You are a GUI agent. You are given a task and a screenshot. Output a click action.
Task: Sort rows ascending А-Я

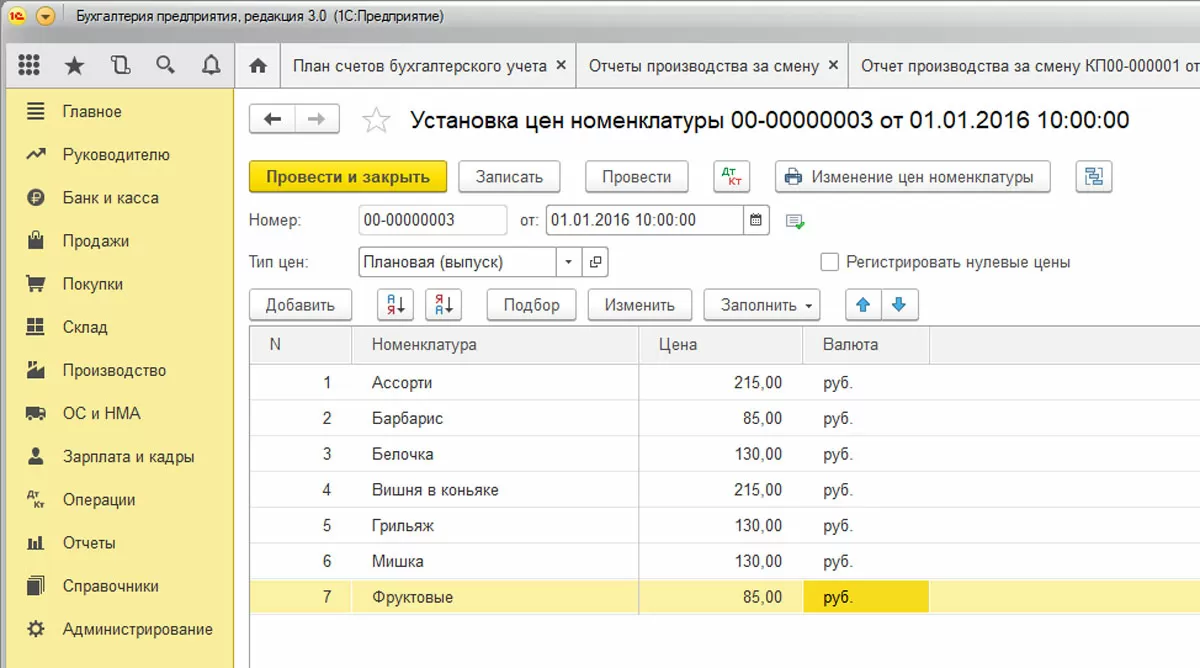pos(395,305)
